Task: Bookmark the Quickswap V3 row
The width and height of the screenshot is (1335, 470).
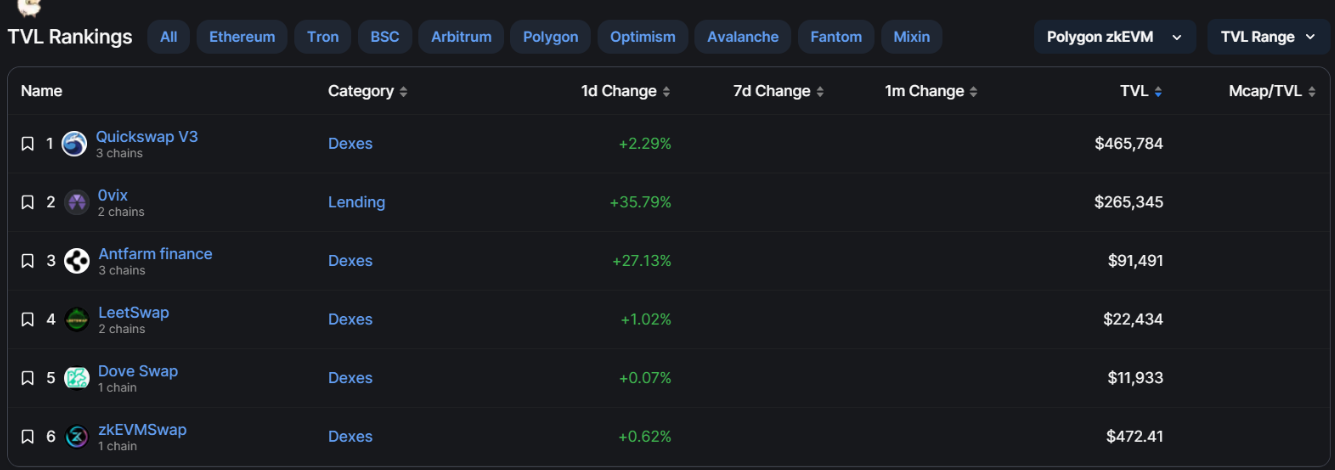Action: [28, 144]
